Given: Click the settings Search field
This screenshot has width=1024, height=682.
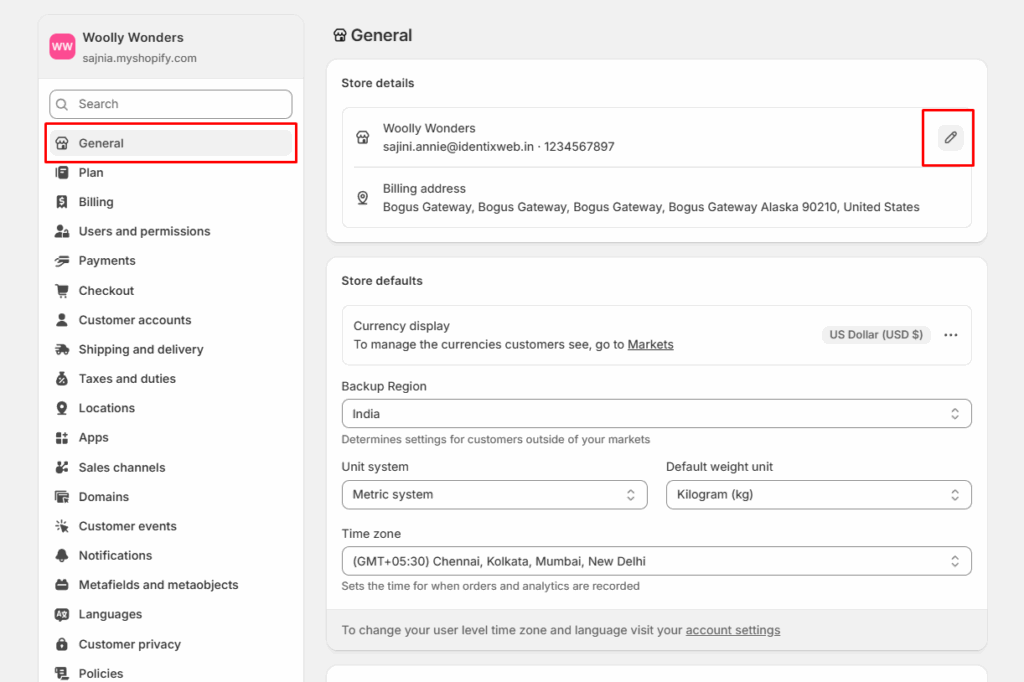Looking at the screenshot, I should (171, 104).
